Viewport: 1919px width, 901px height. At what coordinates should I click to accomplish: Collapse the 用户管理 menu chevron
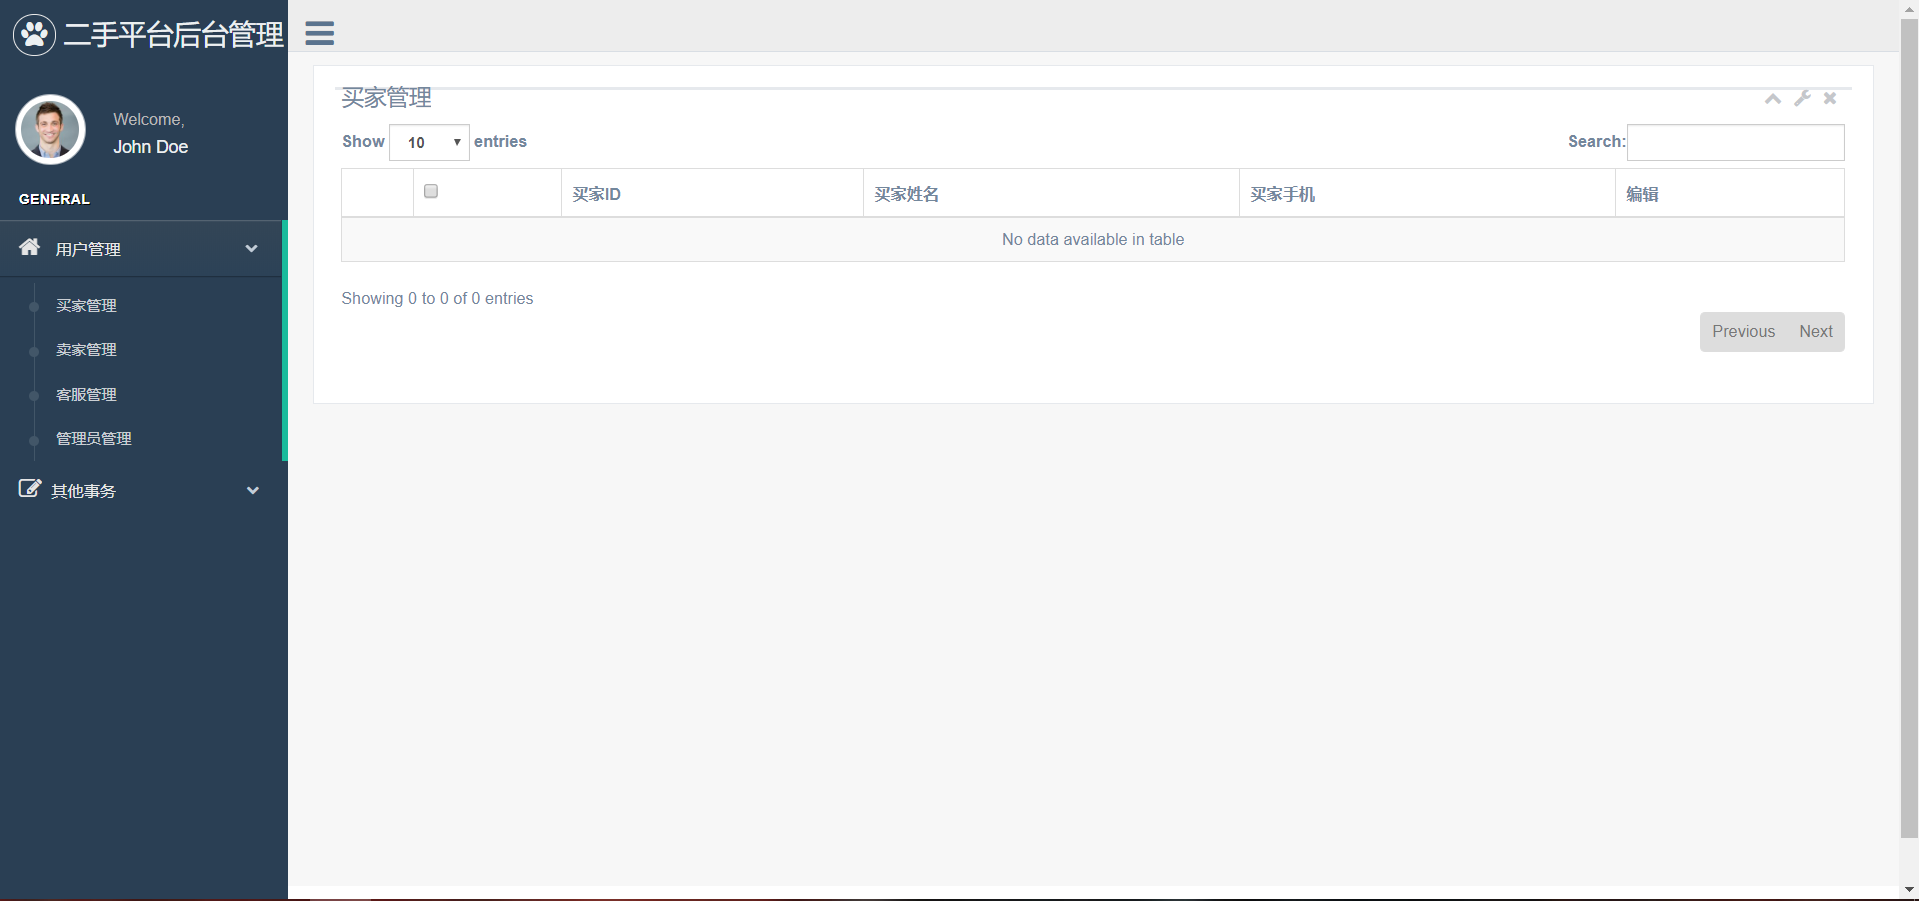coord(252,248)
